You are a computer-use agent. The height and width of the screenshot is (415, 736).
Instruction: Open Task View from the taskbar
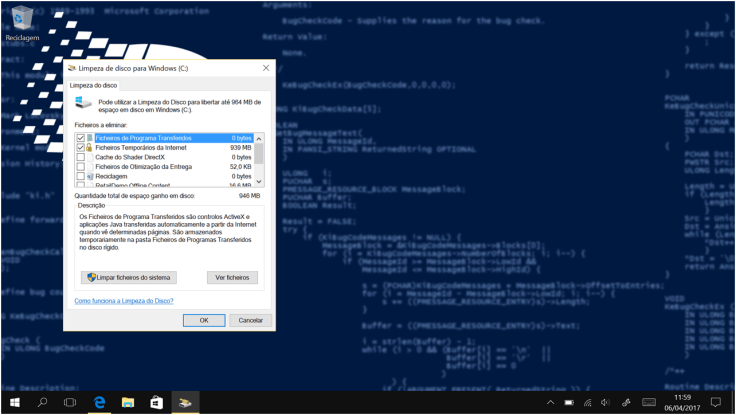pos(71,402)
